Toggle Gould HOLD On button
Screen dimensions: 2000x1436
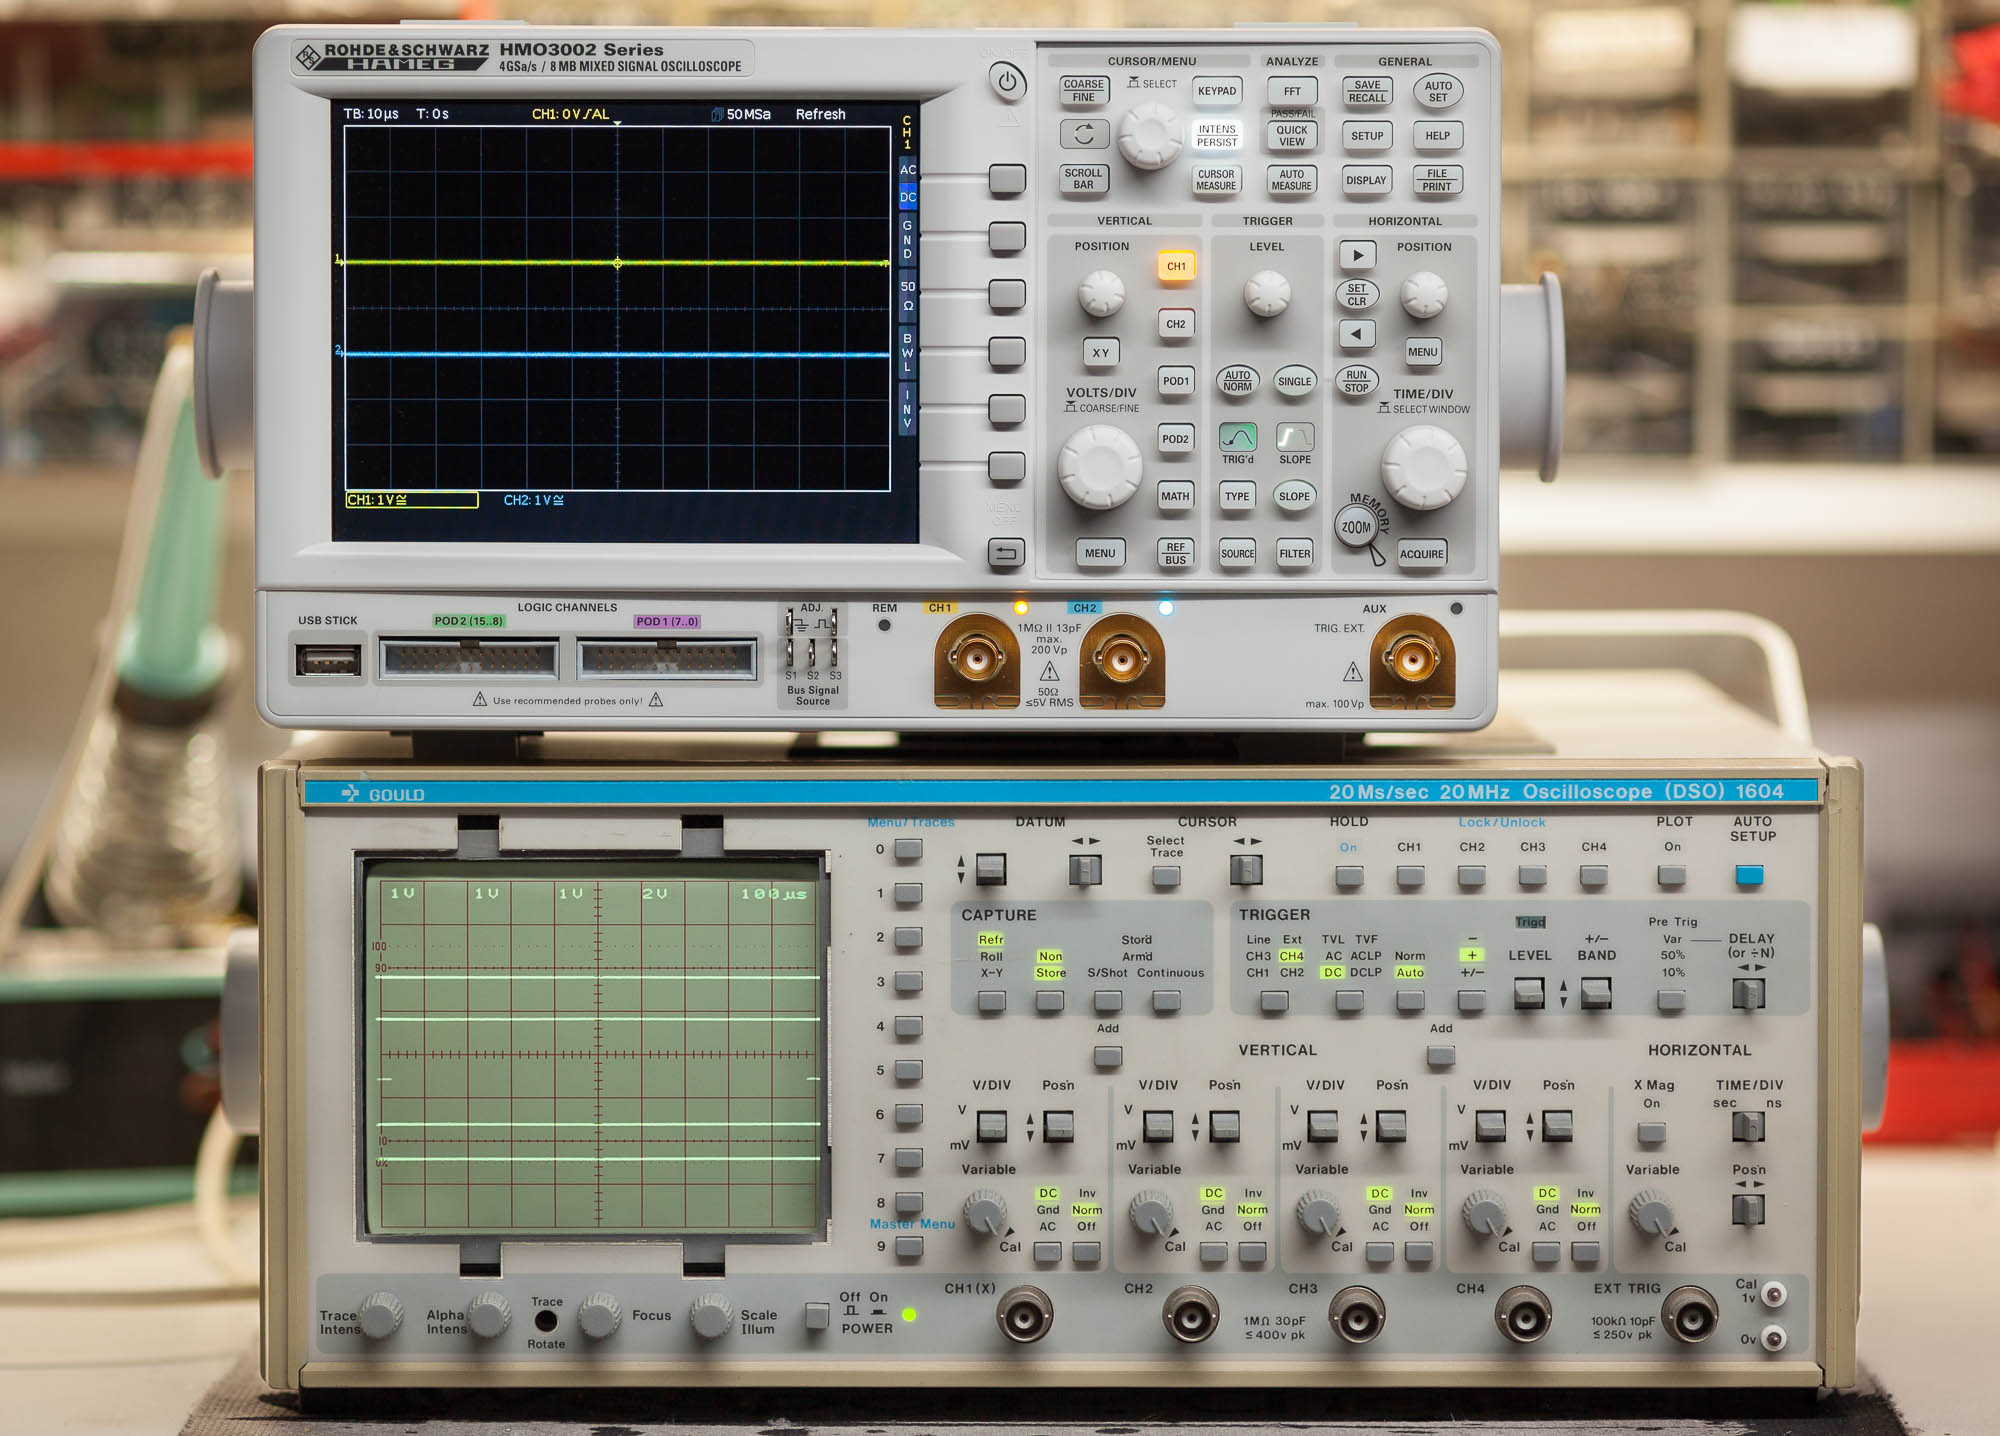(x=1349, y=877)
